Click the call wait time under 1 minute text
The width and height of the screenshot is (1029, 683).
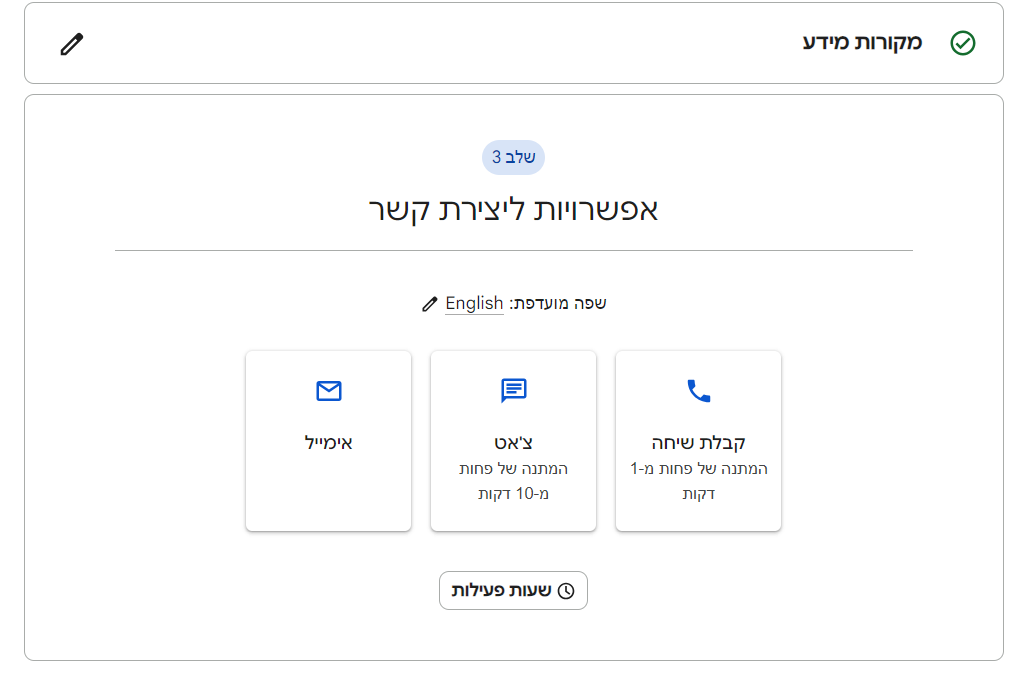(x=698, y=481)
